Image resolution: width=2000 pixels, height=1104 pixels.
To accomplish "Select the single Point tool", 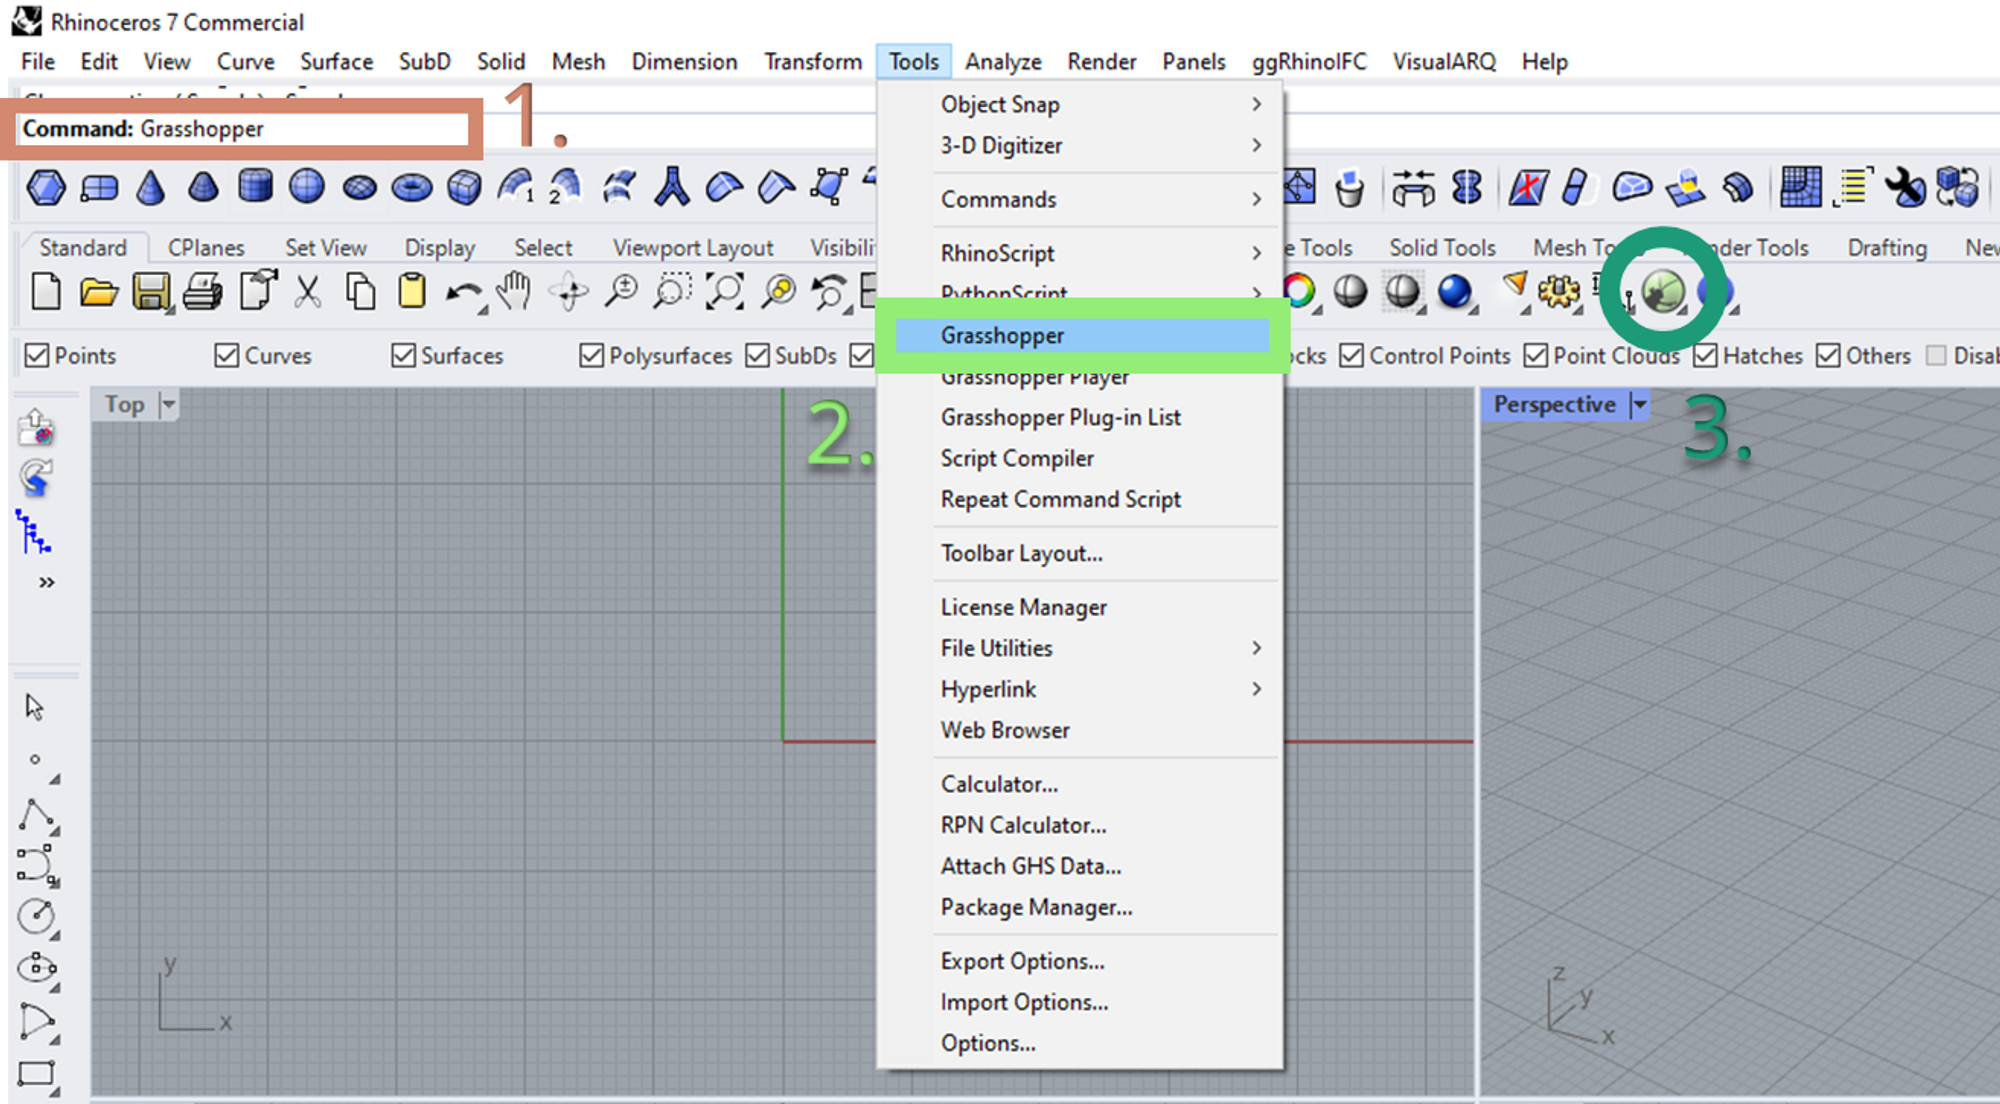I will pos(35,760).
